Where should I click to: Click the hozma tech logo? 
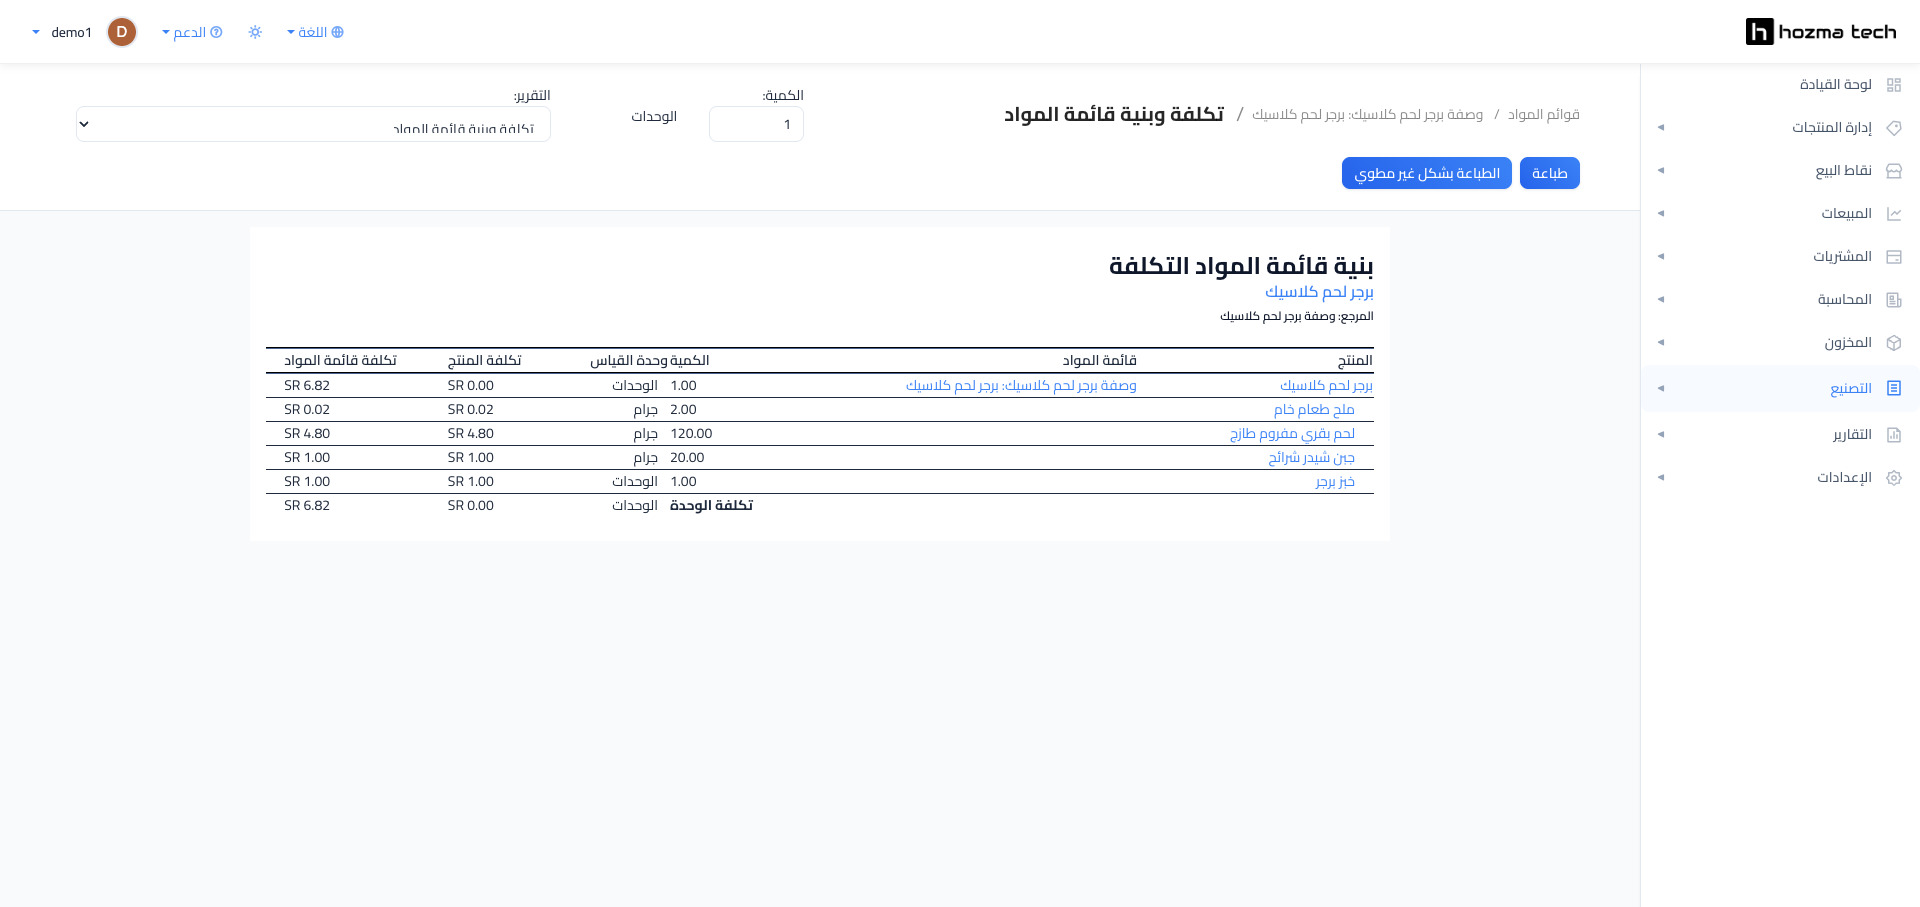click(1821, 32)
